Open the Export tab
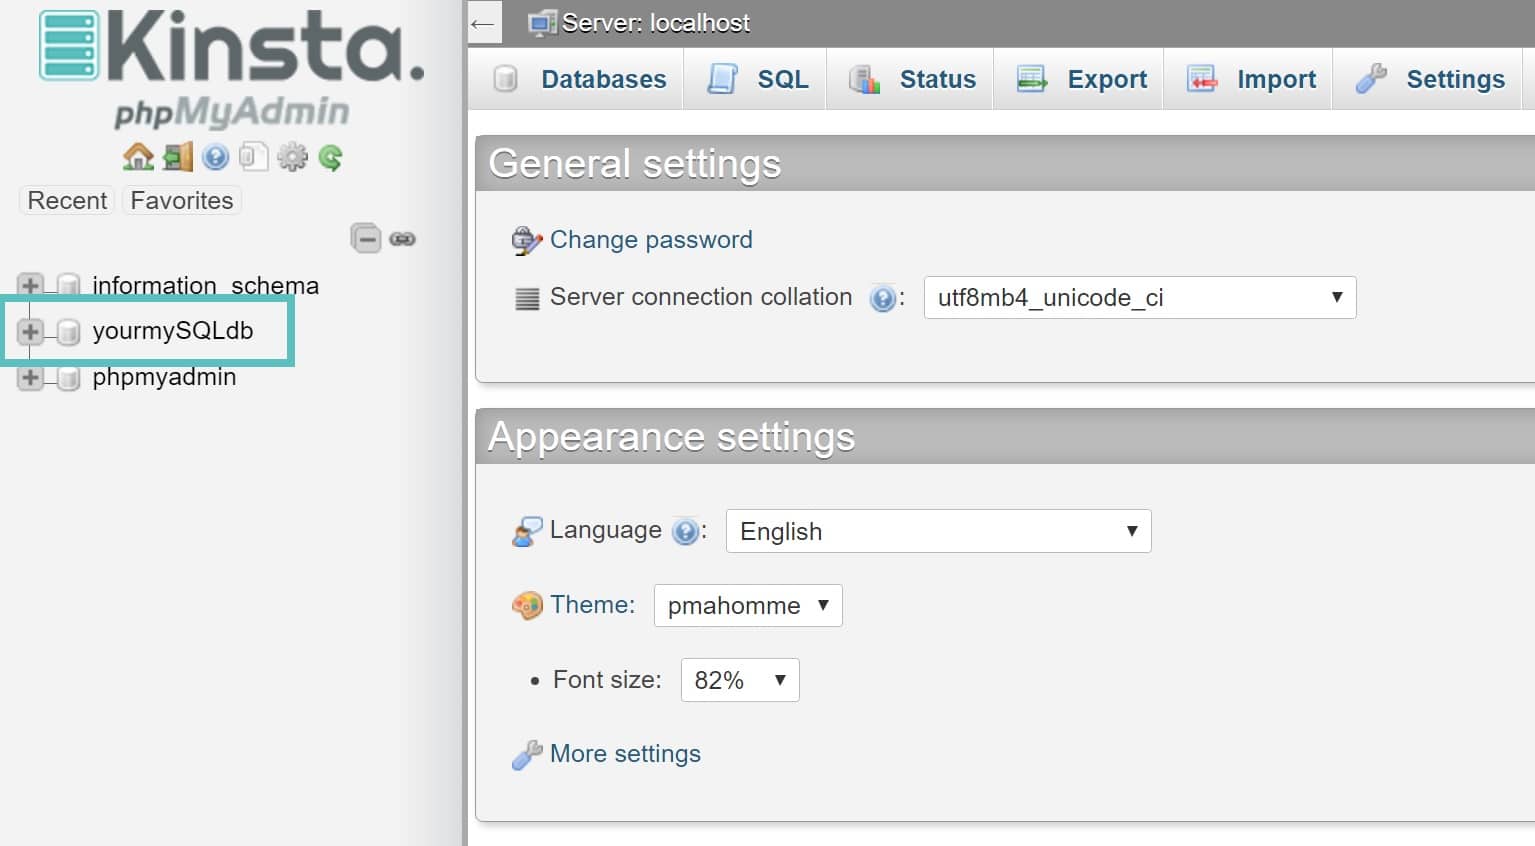The image size is (1535, 846). [1079, 79]
